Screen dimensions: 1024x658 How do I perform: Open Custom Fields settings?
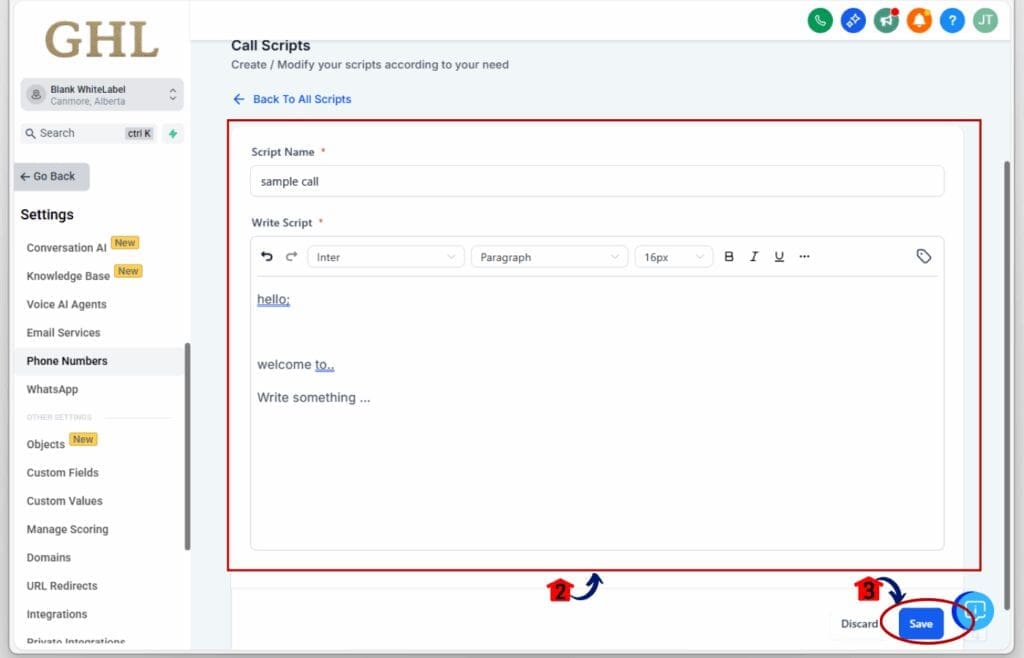pos(63,473)
